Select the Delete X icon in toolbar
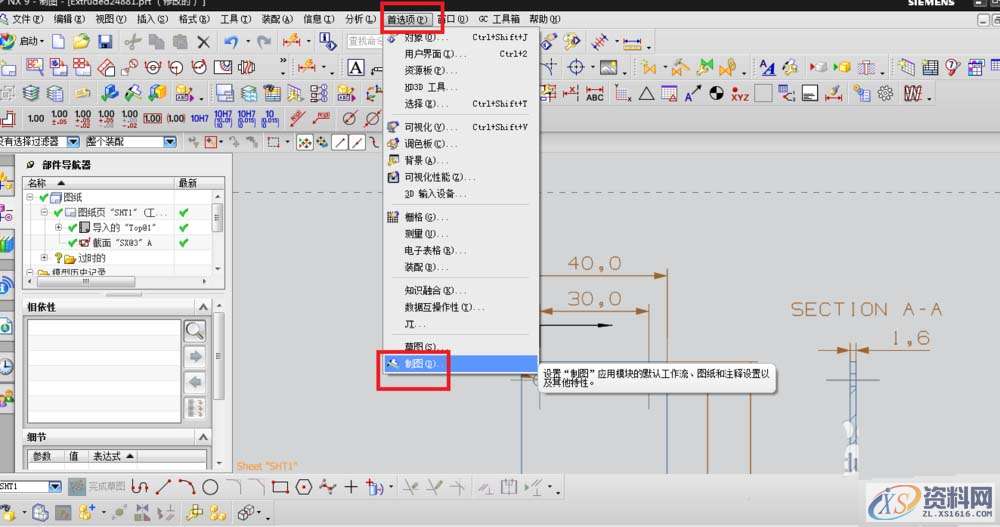Viewport: 1000px width, 527px height. [204, 41]
